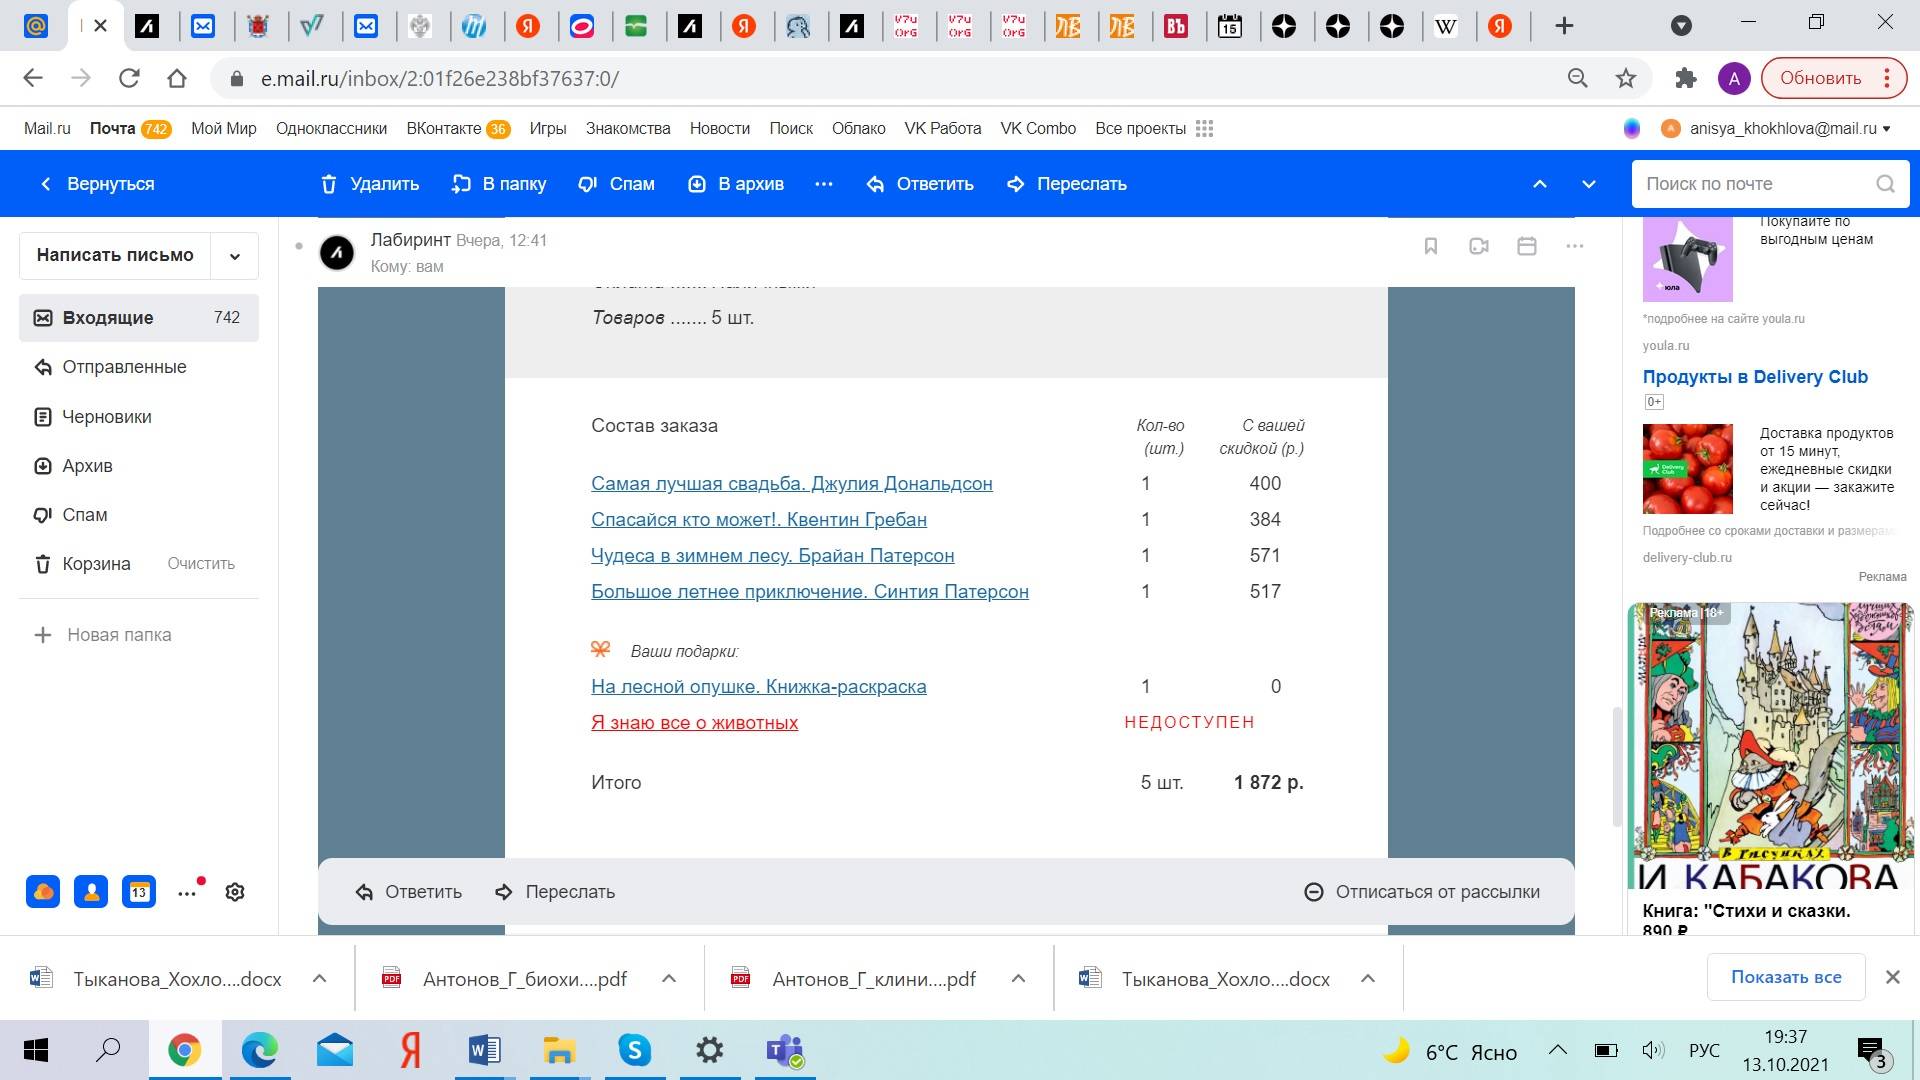Reload the page in Chrome
The width and height of the screenshot is (1920, 1080).
129,78
